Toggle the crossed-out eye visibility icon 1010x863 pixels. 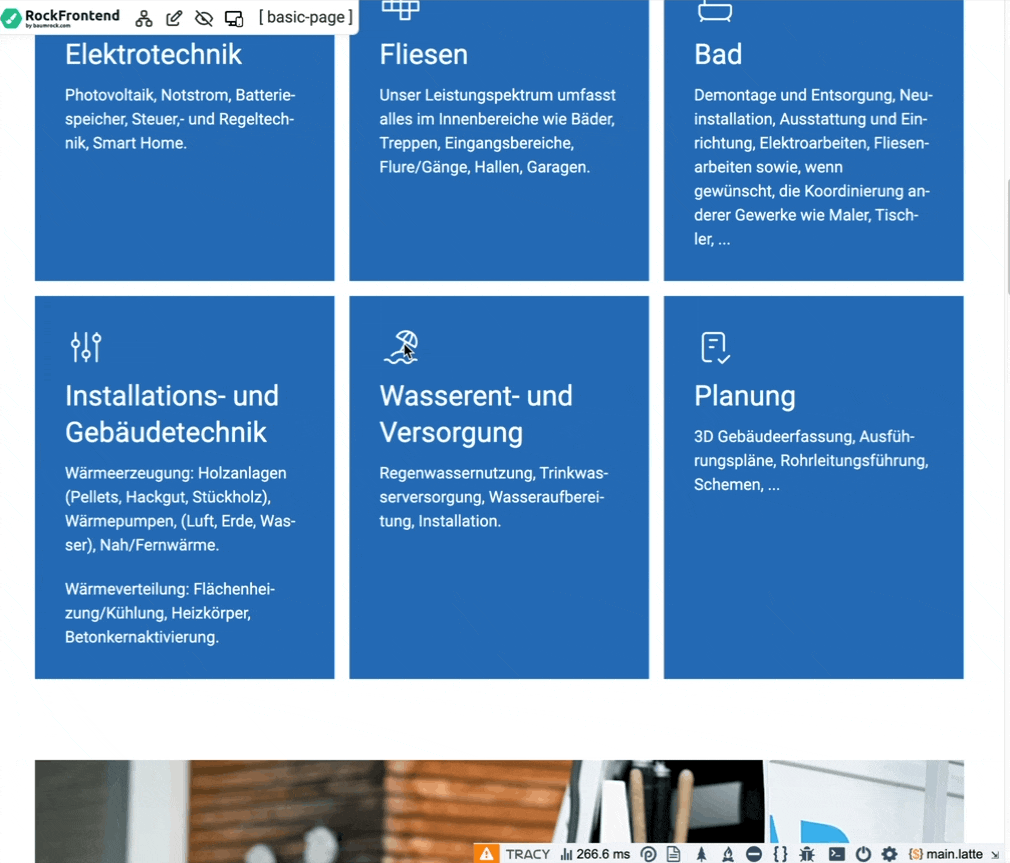point(204,18)
